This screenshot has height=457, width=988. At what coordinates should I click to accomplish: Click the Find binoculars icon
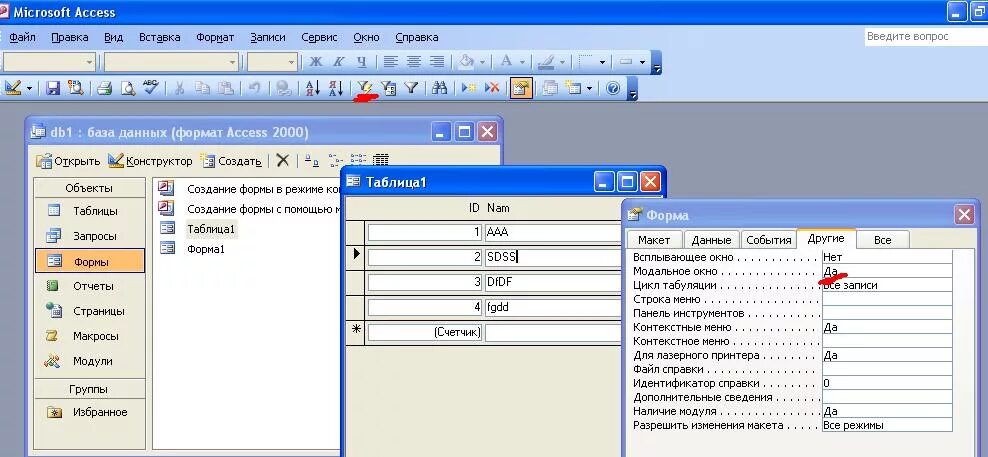click(440, 88)
